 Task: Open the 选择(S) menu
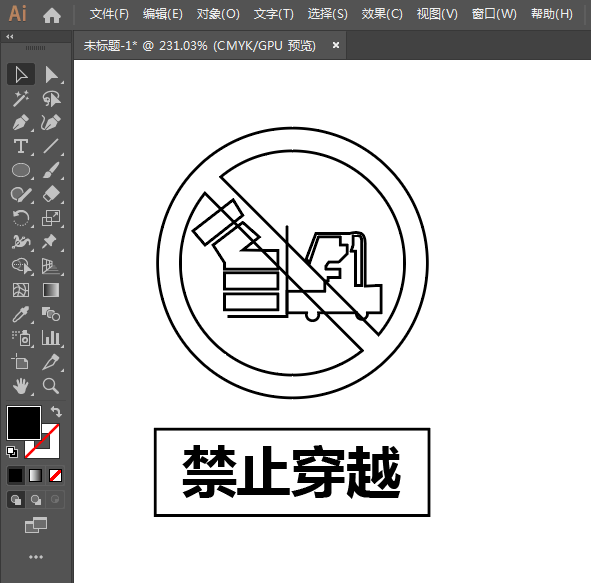(328, 14)
